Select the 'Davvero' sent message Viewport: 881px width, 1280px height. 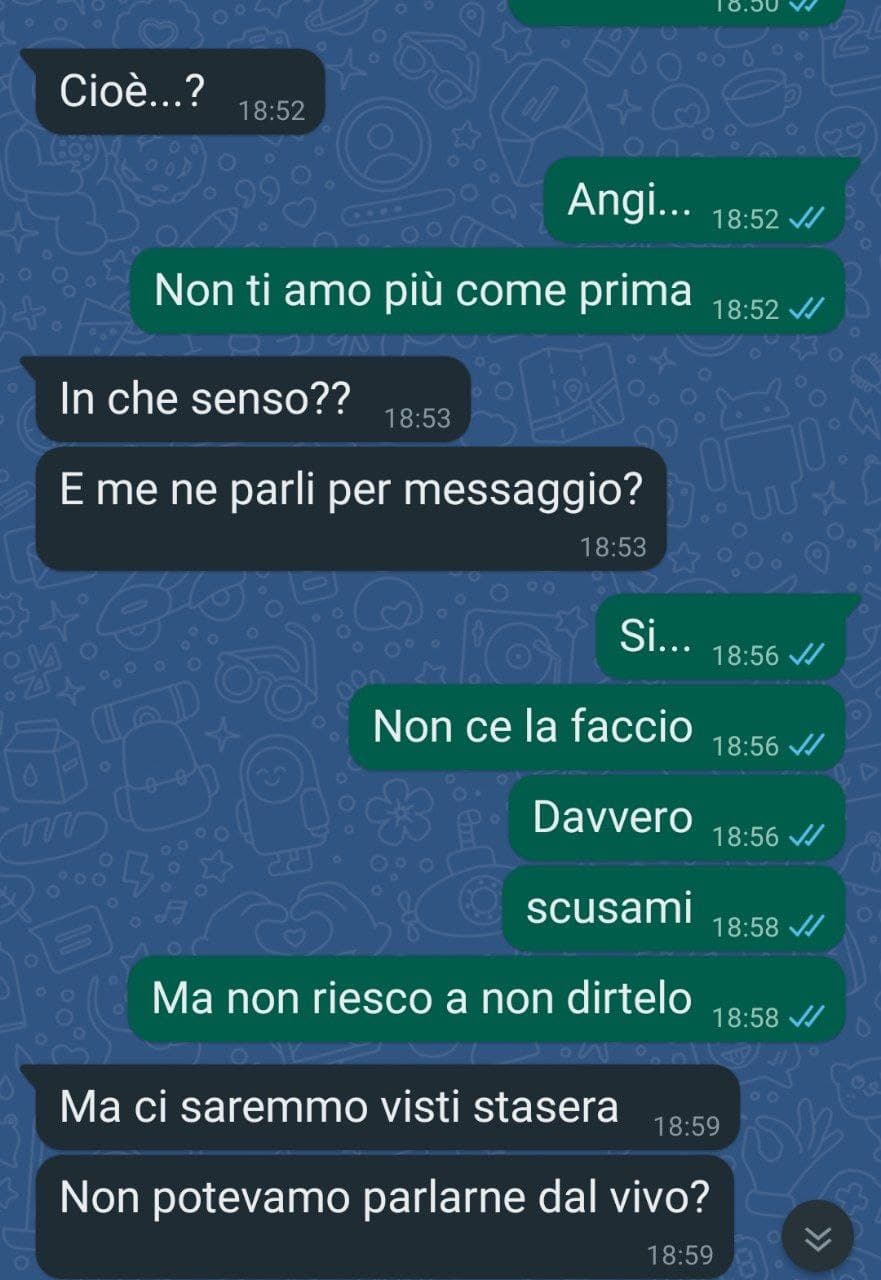click(676, 817)
